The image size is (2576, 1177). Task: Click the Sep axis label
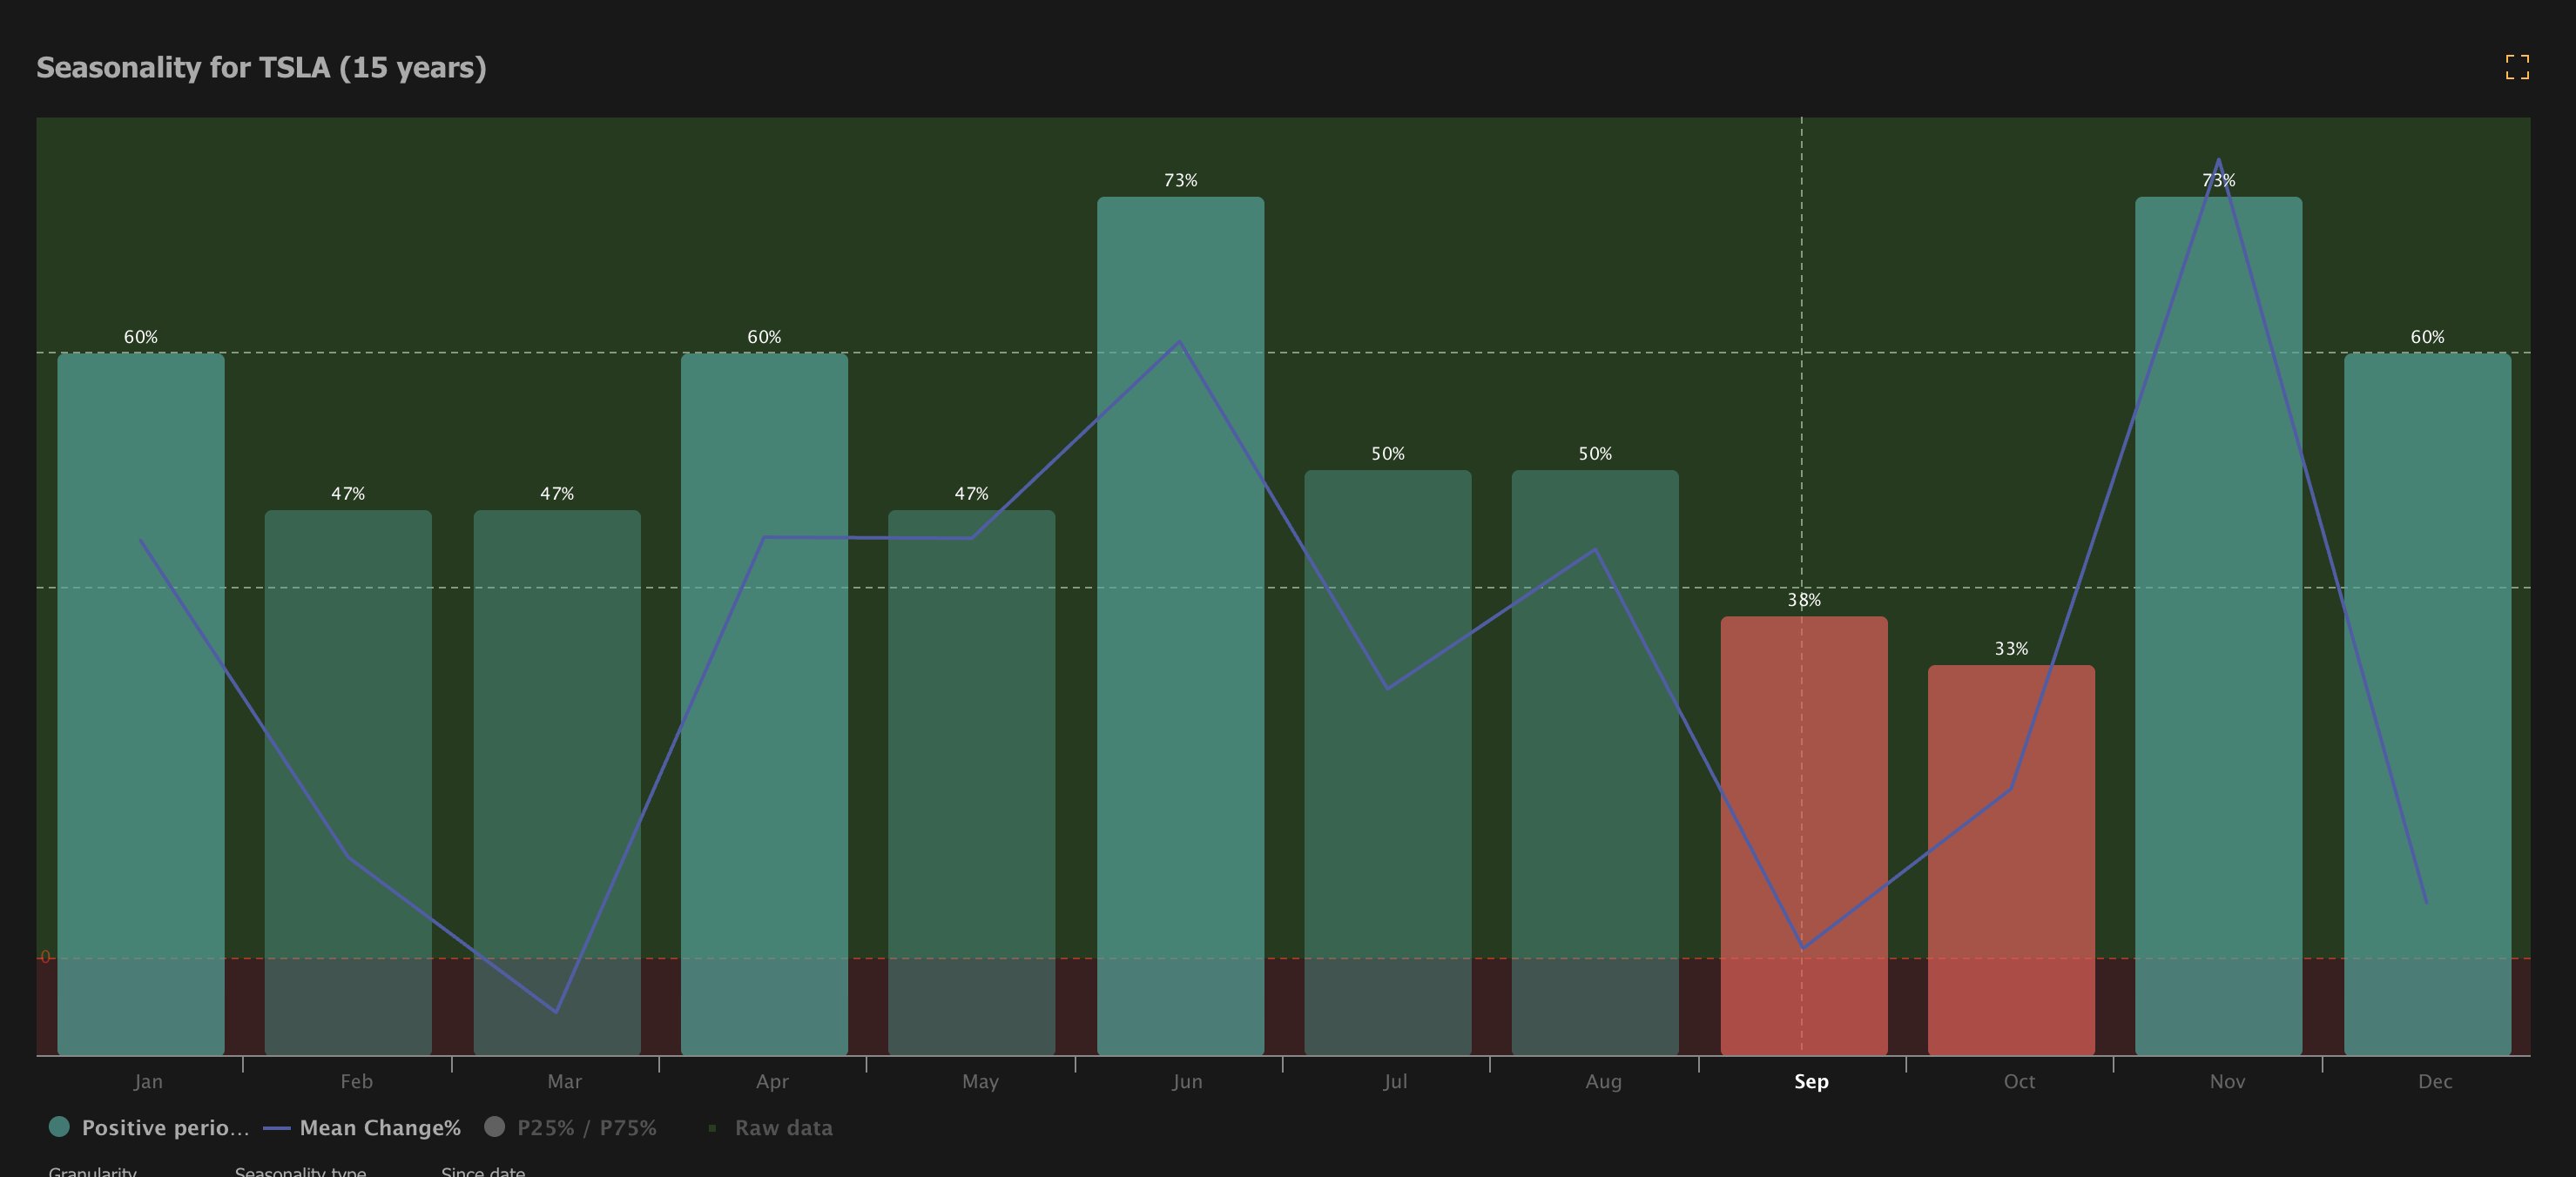(x=1811, y=1082)
